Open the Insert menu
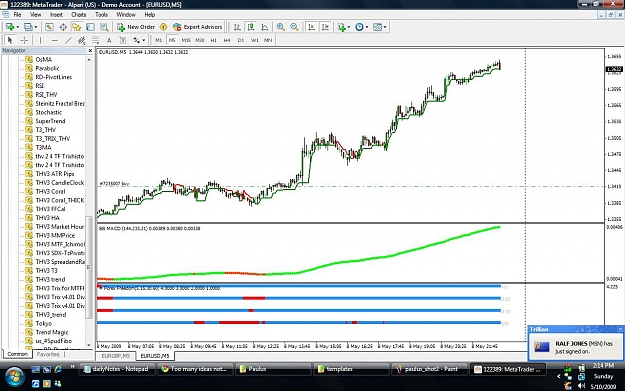Image resolution: width=625 pixels, height=391 pixels. [56, 15]
